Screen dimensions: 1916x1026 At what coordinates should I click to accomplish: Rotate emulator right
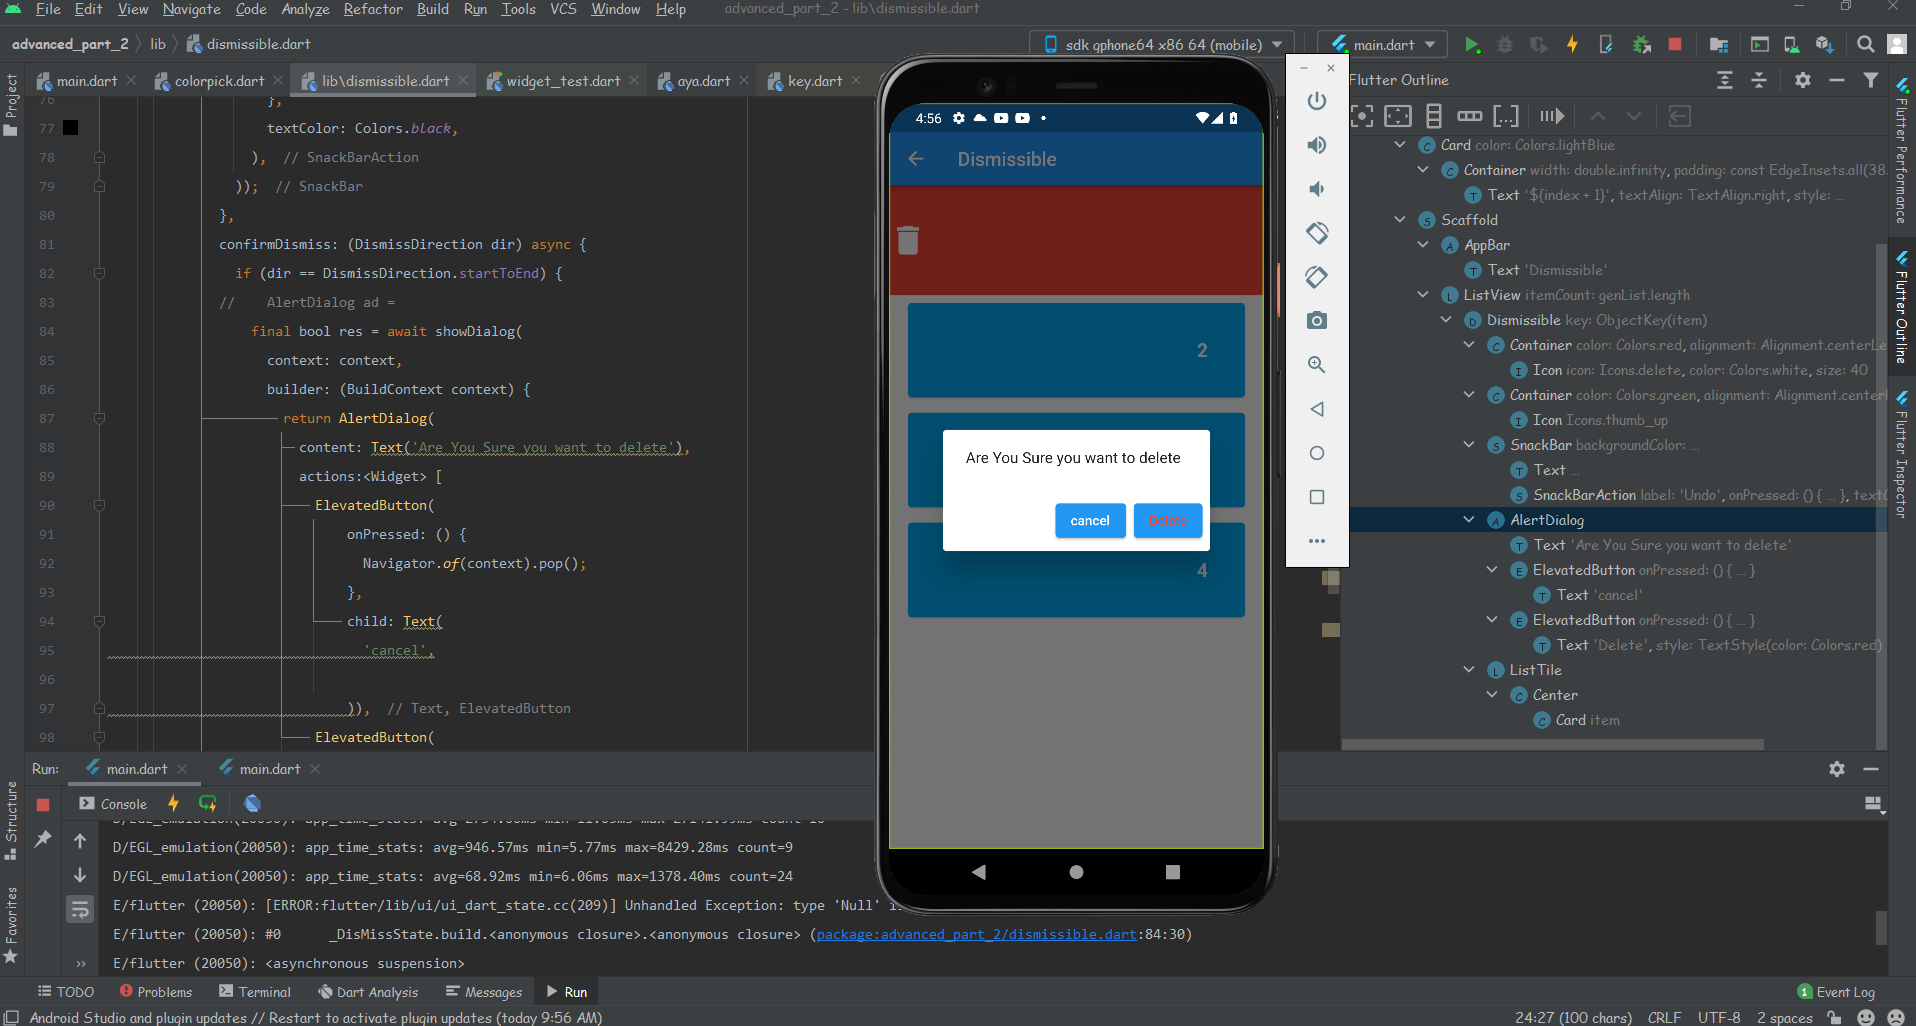coord(1317,277)
